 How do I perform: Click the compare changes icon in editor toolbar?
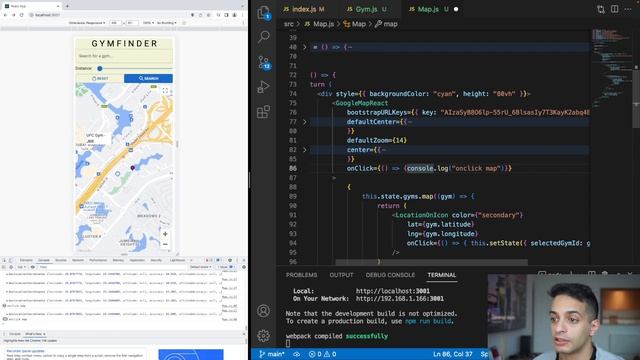point(600,9)
